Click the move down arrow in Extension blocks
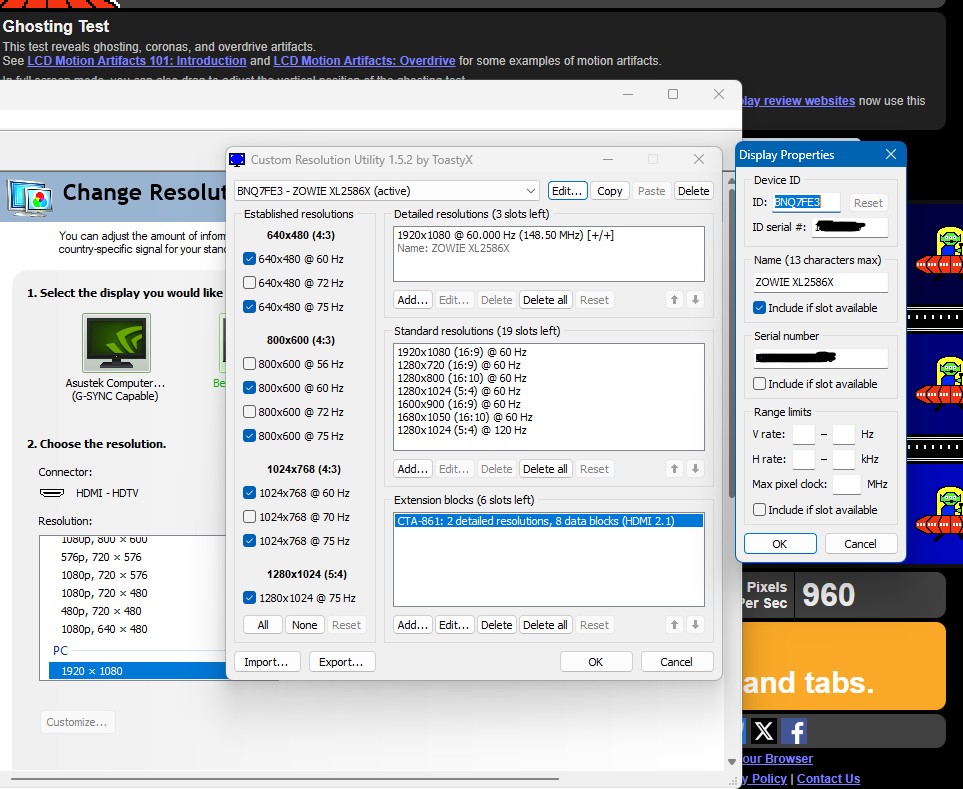The width and height of the screenshot is (963, 789). point(696,625)
